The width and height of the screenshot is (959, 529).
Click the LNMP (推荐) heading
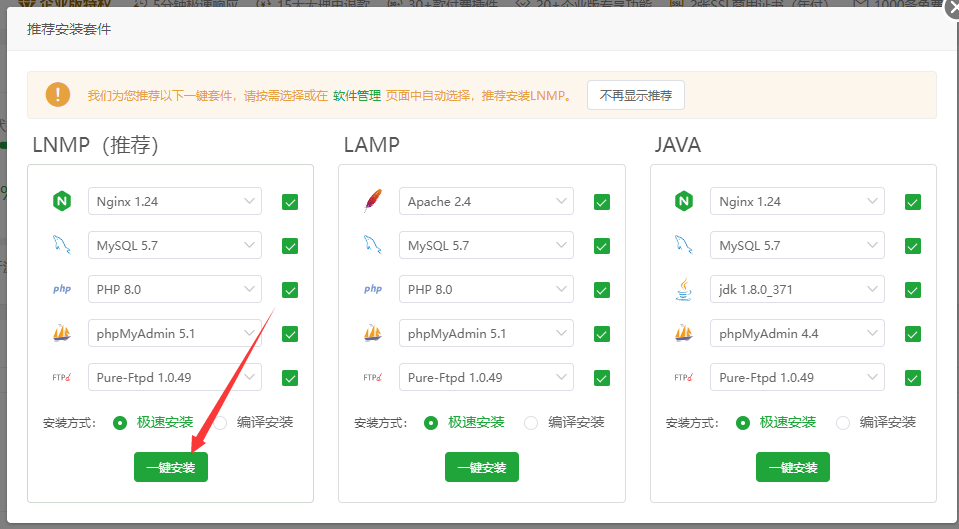point(95,145)
